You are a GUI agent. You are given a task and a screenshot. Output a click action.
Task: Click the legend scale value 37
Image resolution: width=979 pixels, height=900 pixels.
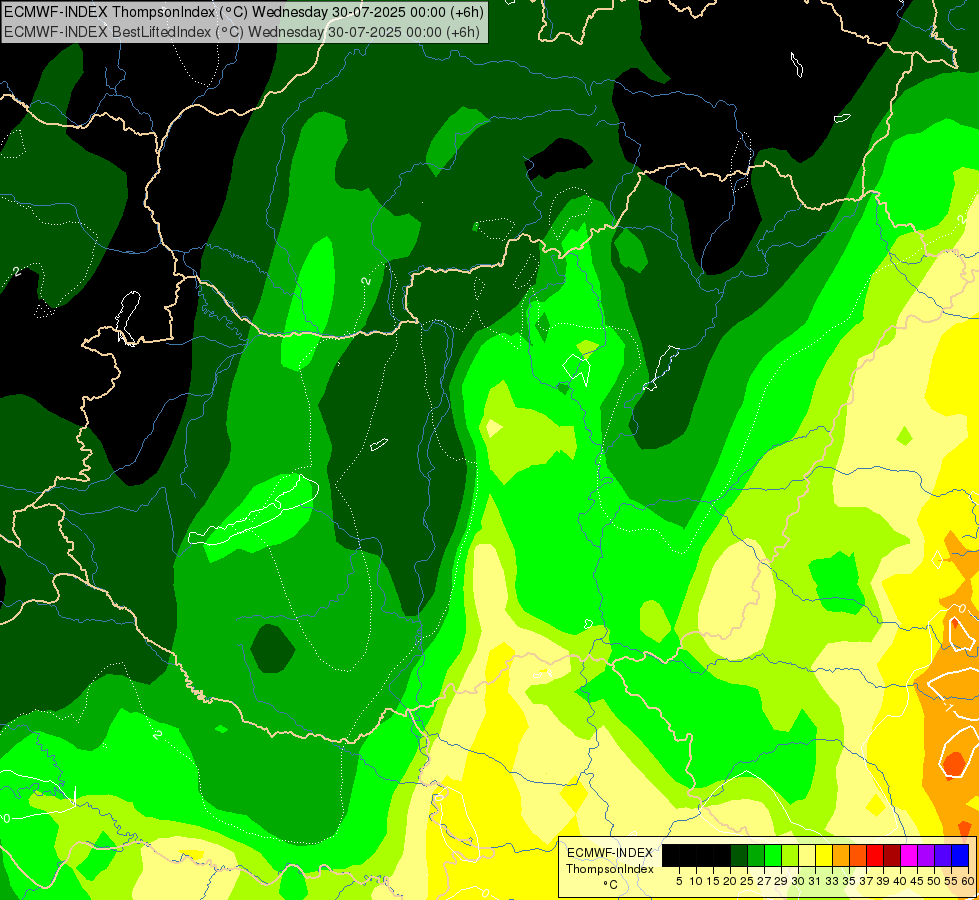[x=866, y=881]
